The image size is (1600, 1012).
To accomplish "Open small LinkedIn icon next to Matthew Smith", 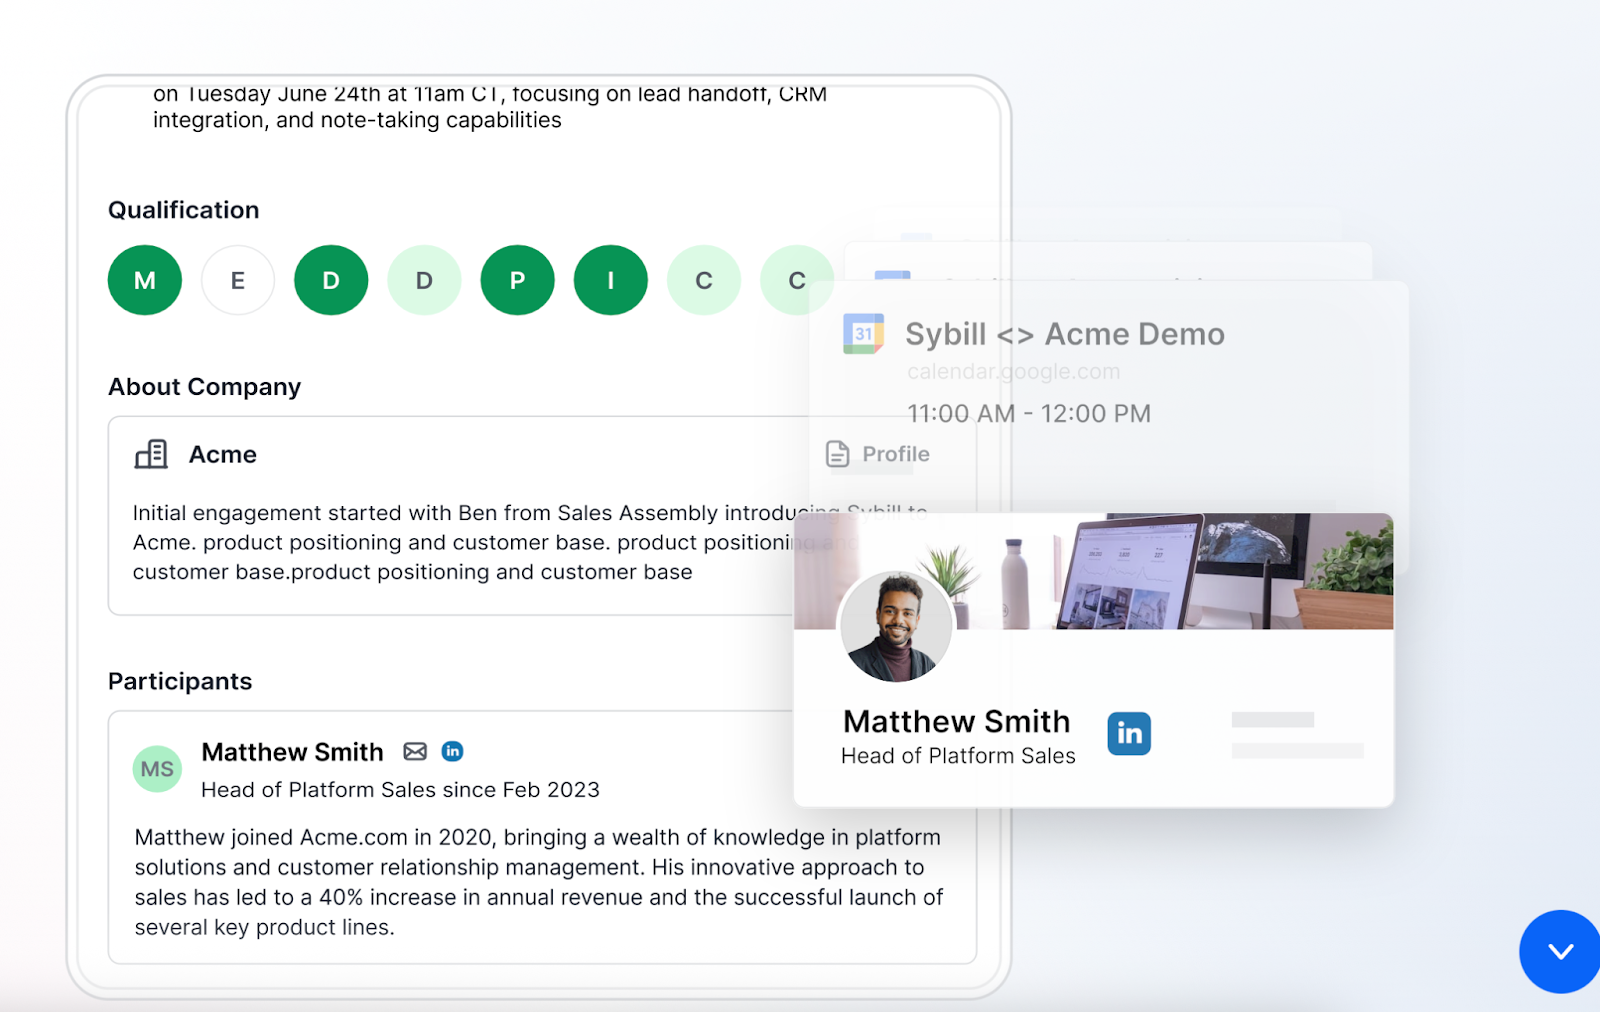I will 453,751.
